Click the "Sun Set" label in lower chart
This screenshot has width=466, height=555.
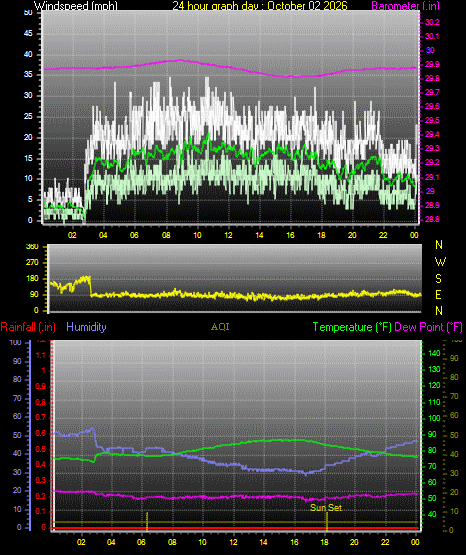(326, 508)
